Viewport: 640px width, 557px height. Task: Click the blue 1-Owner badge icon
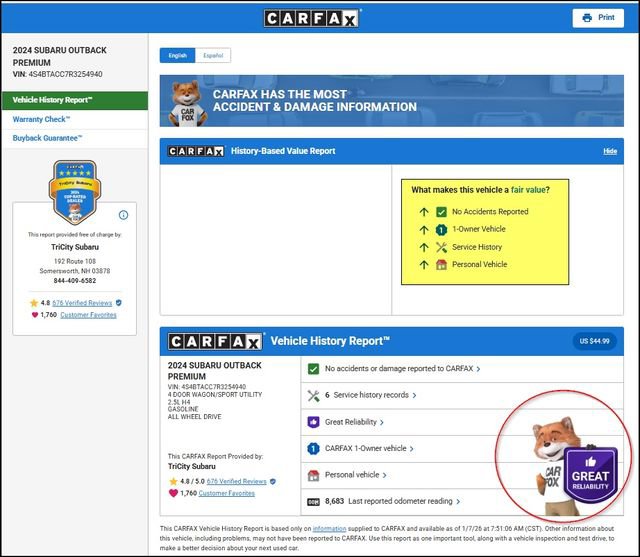pyautogui.click(x=313, y=449)
